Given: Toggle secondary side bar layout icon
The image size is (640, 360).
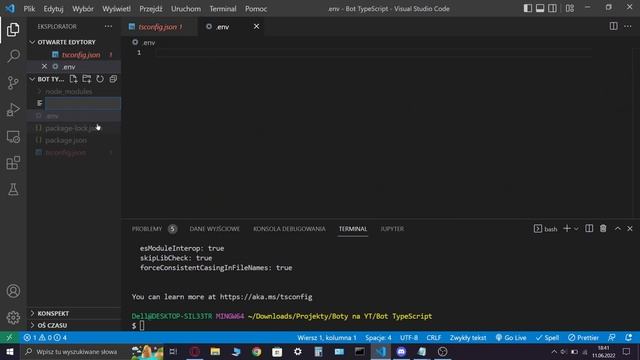Looking at the screenshot, I should coord(552,8).
